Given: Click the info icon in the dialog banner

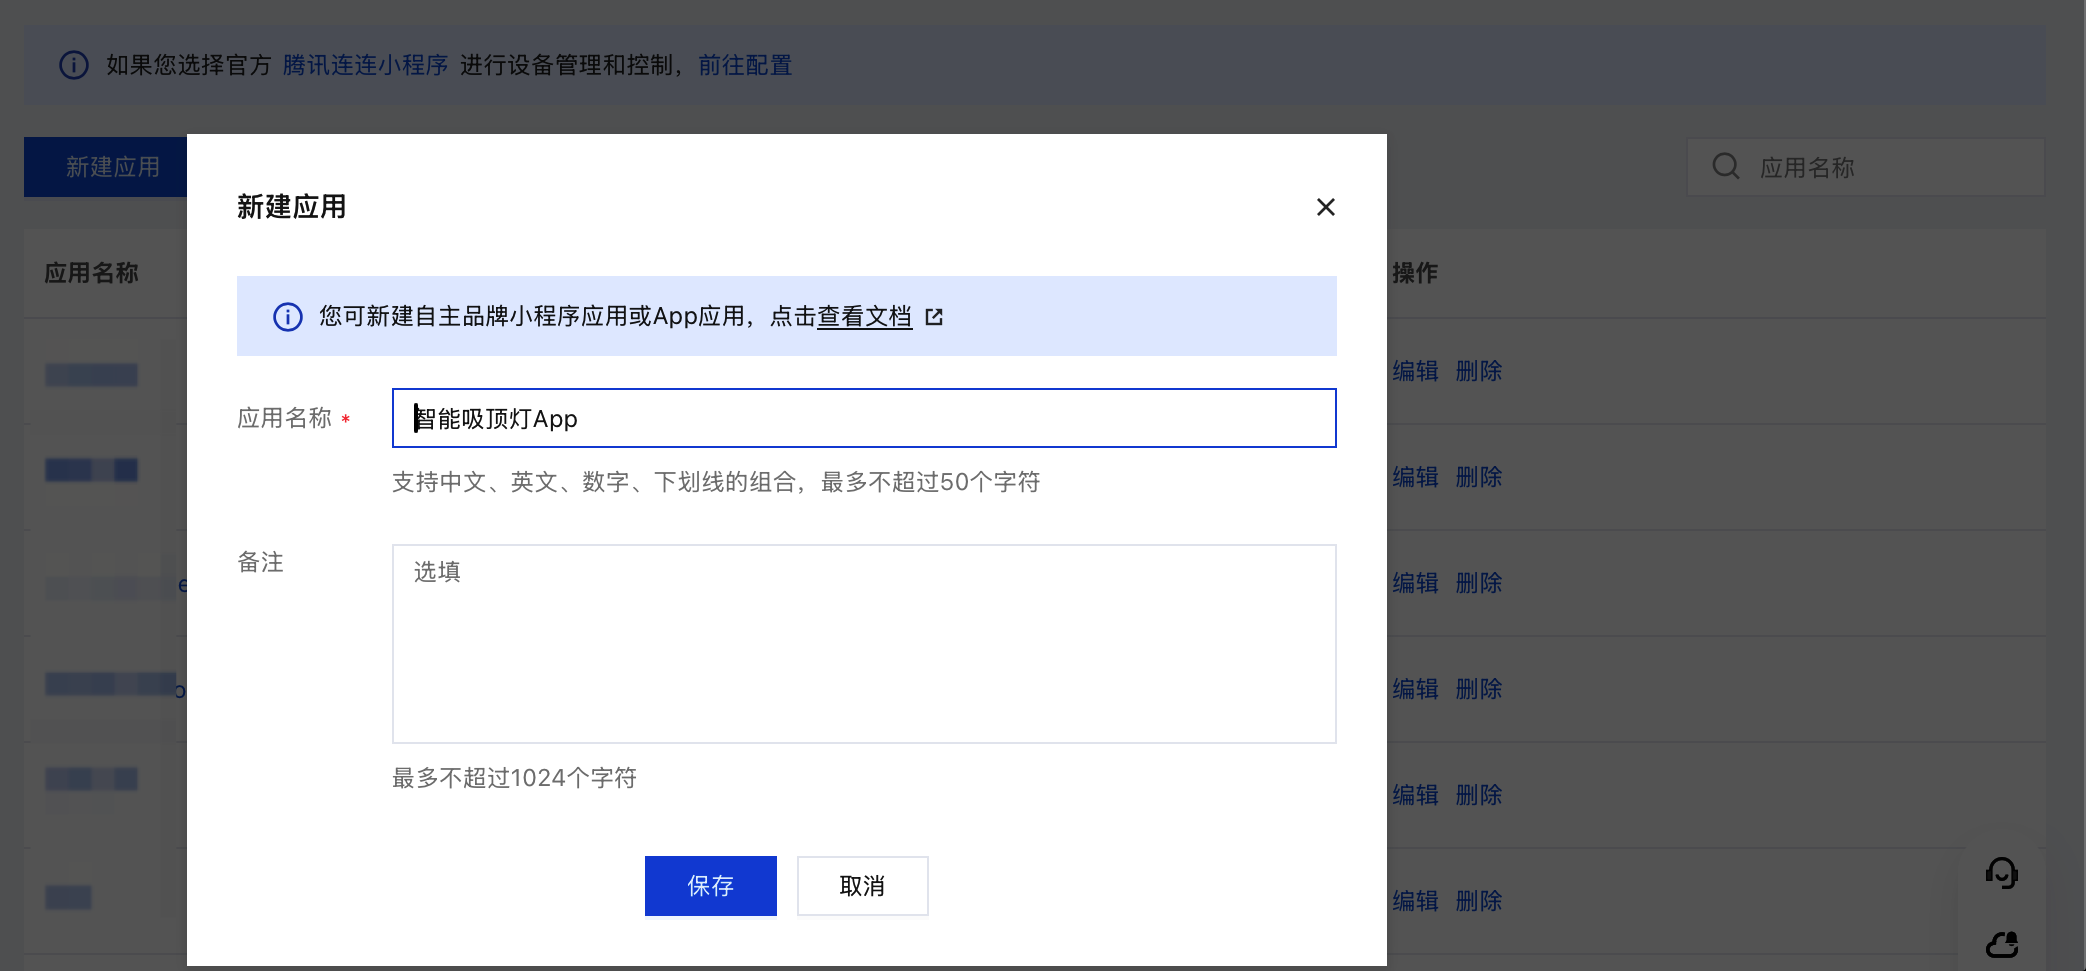Looking at the screenshot, I should coord(288,317).
